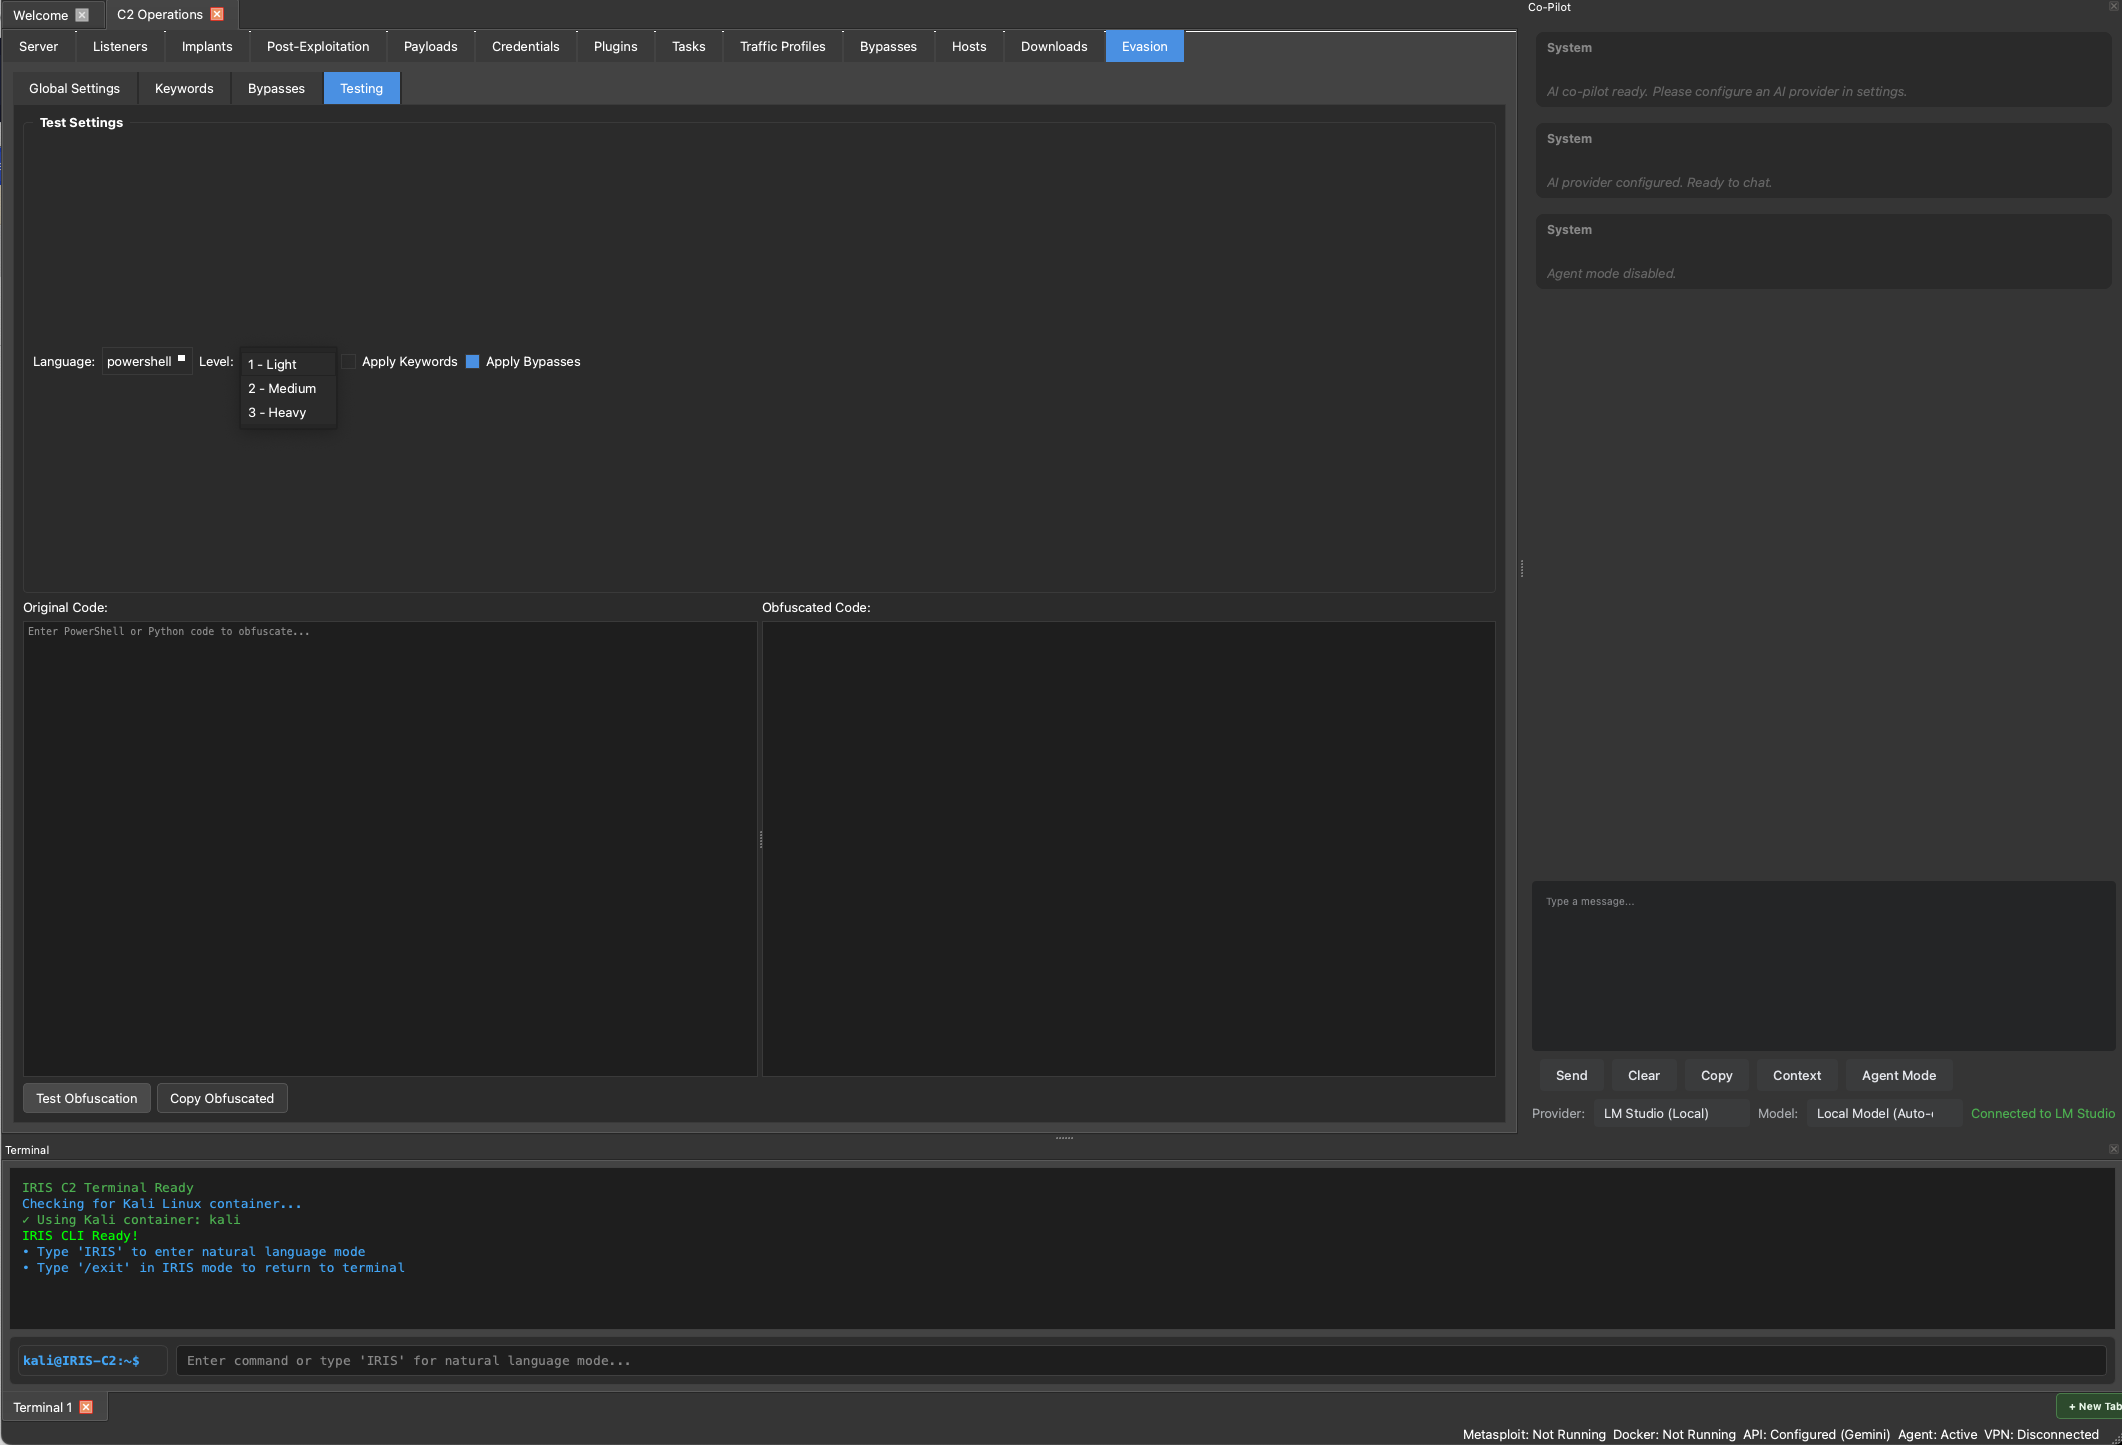Click splitter handle beside Co-Pilot panel
The image size is (2122, 1445).
click(x=1522, y=568)
